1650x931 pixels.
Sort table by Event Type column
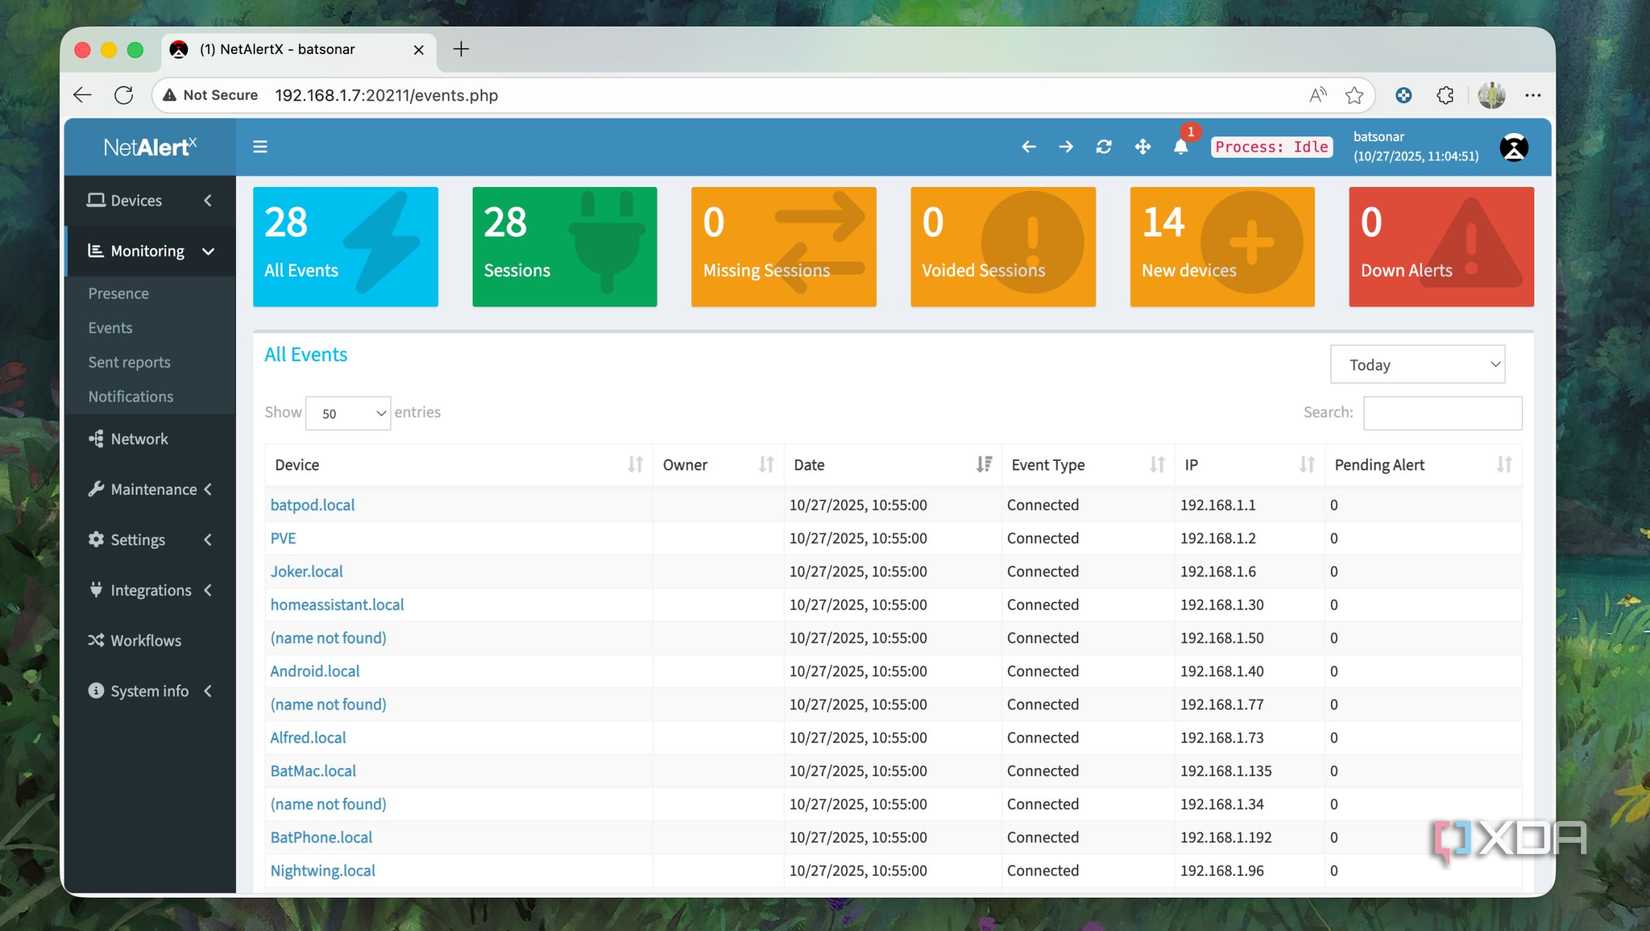click(1087, 465)
